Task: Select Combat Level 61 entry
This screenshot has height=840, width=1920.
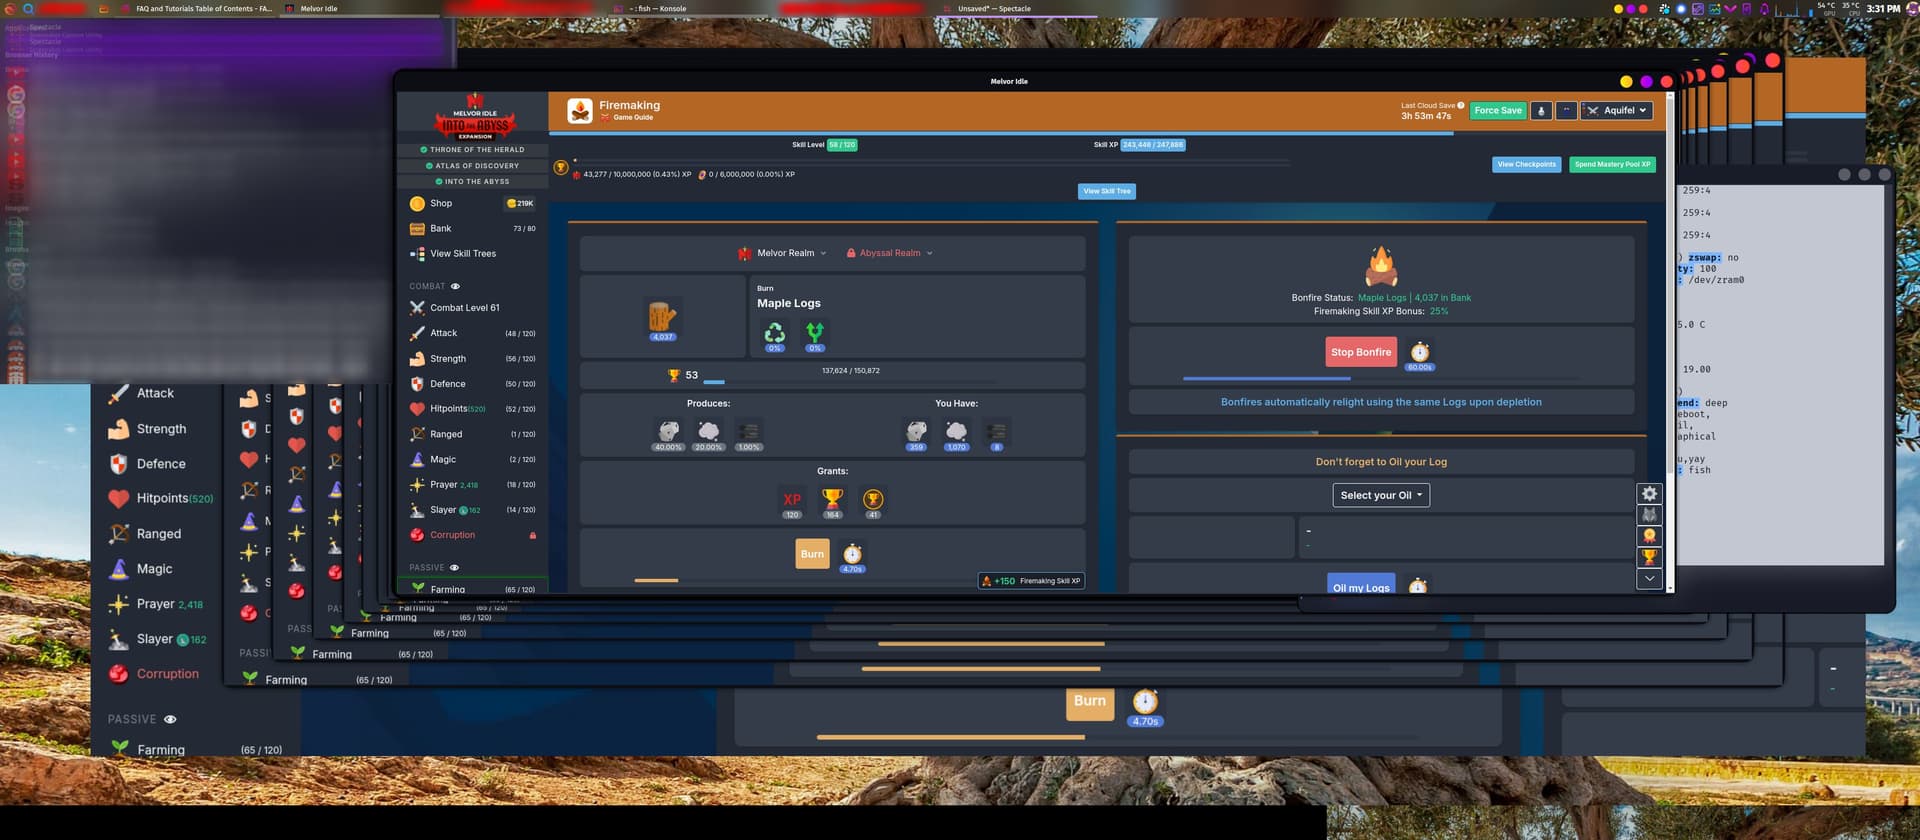Action: point(472,308)
